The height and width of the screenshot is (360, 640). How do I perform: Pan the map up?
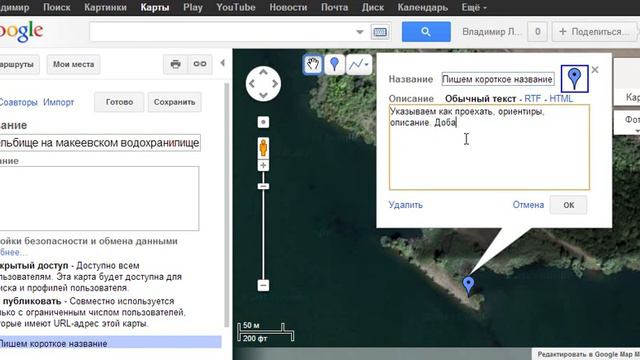pyautogui.click(x=263, y=72)
